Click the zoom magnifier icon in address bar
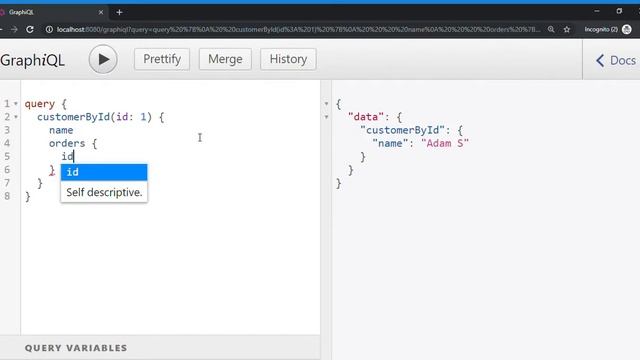 pyautogui.click(x=551, y=29)
